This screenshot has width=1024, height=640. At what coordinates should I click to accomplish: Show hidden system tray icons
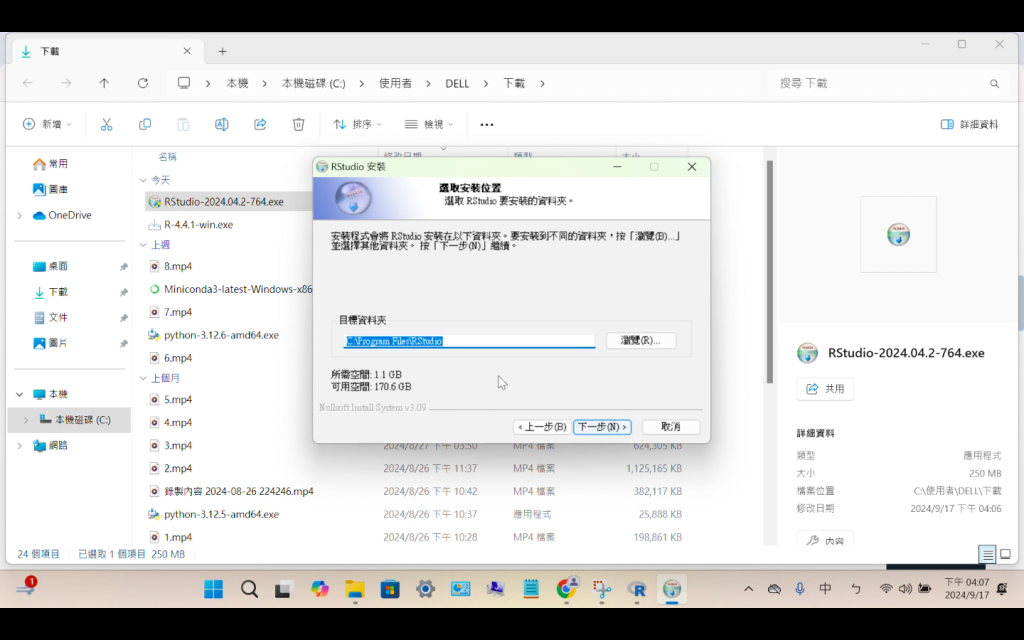(x=748, y=589)
